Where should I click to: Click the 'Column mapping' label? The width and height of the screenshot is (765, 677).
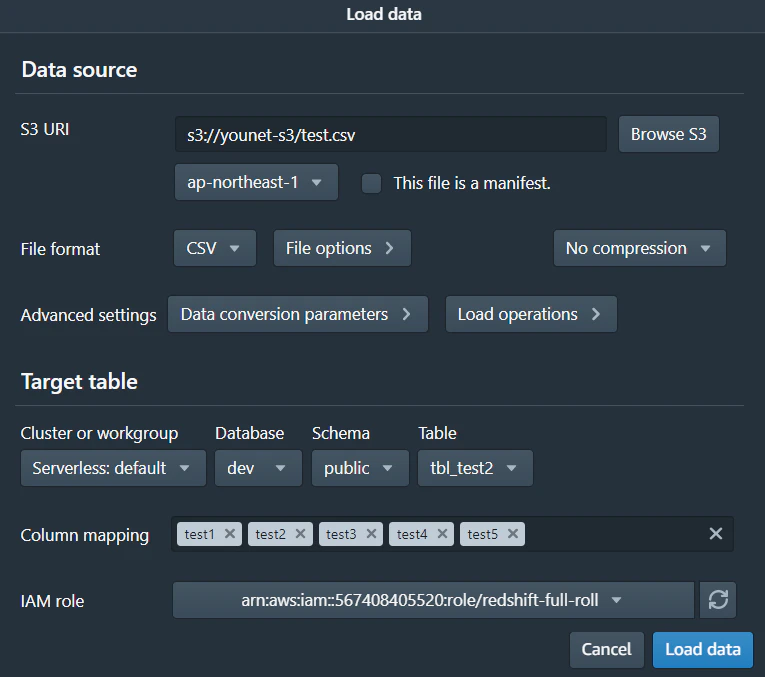[84, 536]
